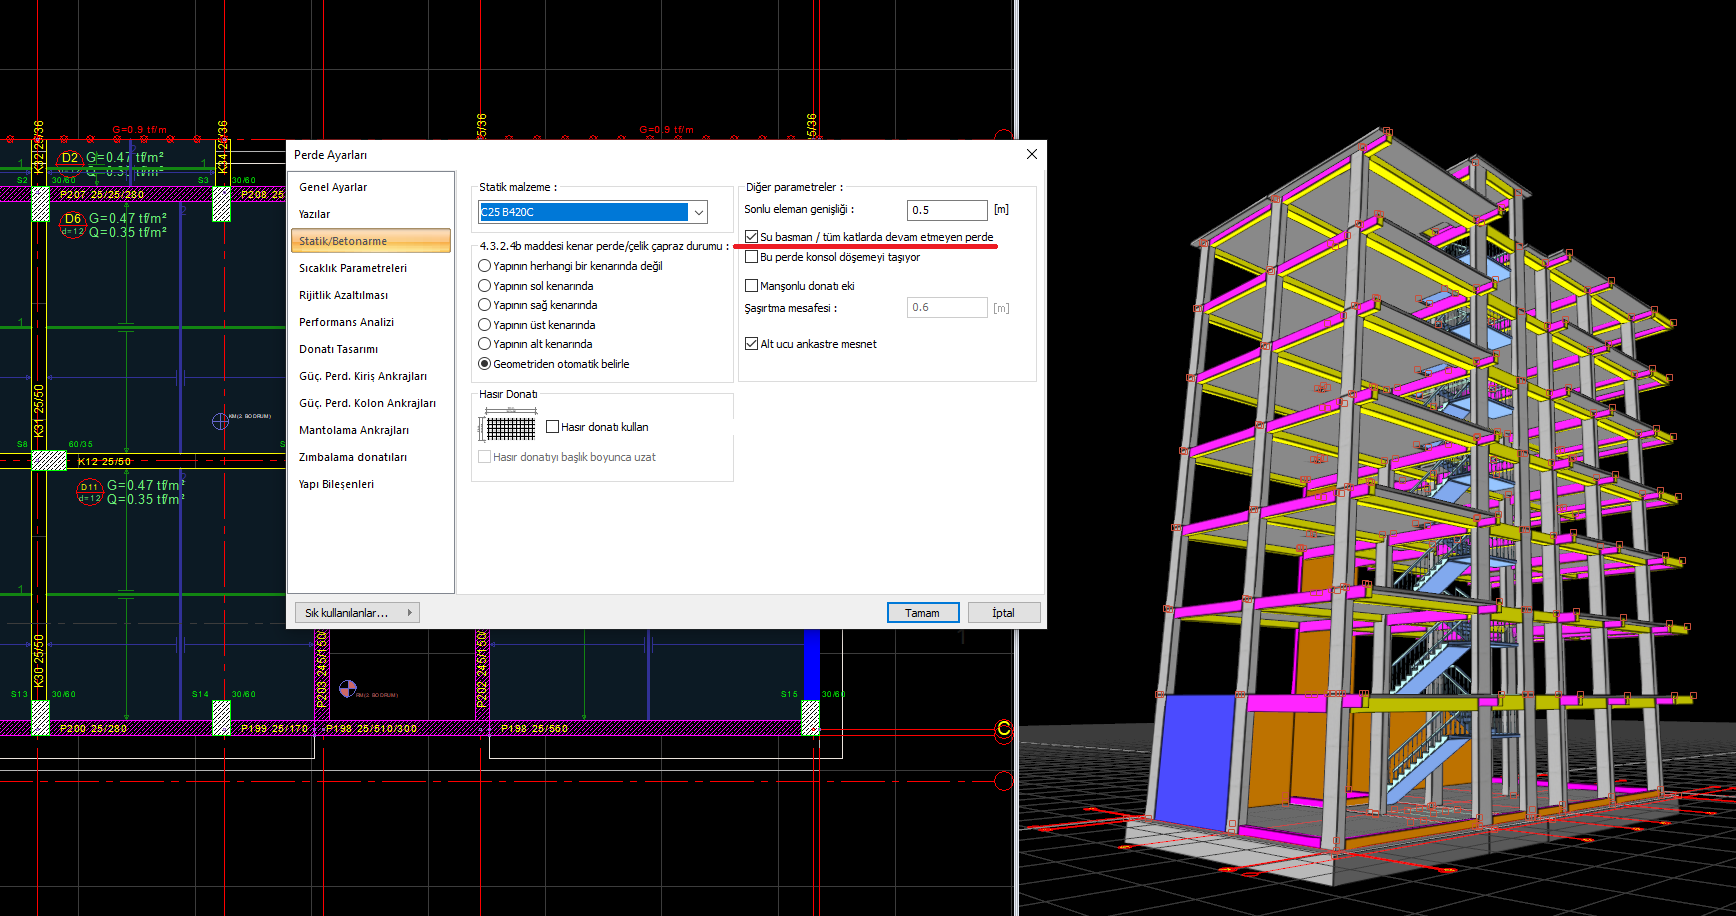Image resolution: width=1736 pixels, height=916 pixels.
Task: Select the Statik/Betonarme page
Action: point(370,241)
